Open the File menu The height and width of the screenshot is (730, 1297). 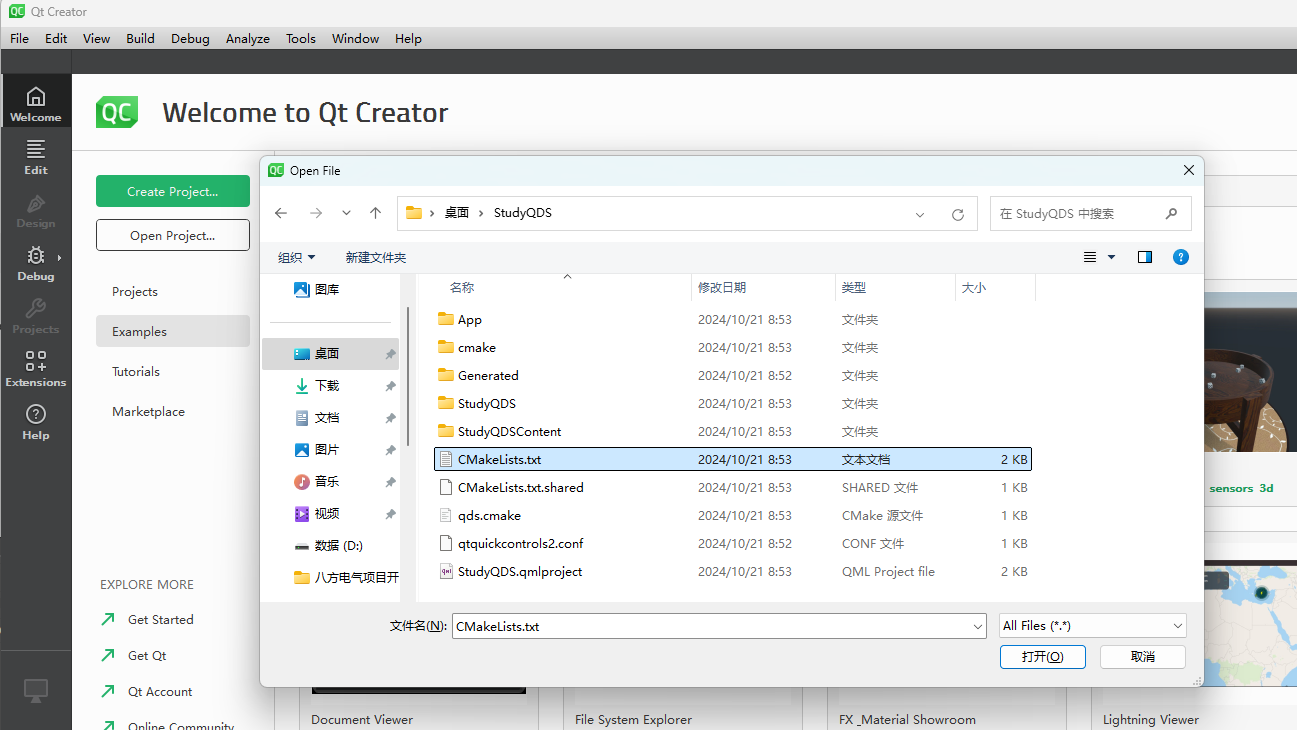pyautogui.click(x=19, y=38)
